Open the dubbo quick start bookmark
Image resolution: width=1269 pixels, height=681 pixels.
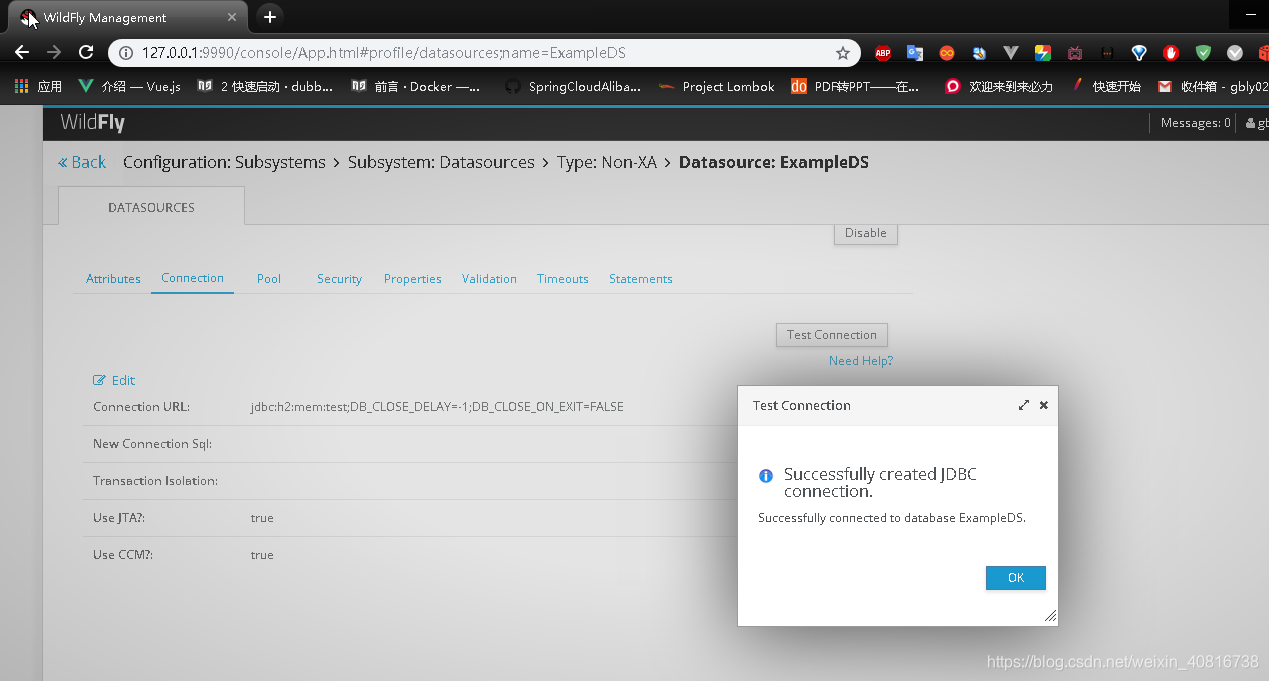(266, 87)
